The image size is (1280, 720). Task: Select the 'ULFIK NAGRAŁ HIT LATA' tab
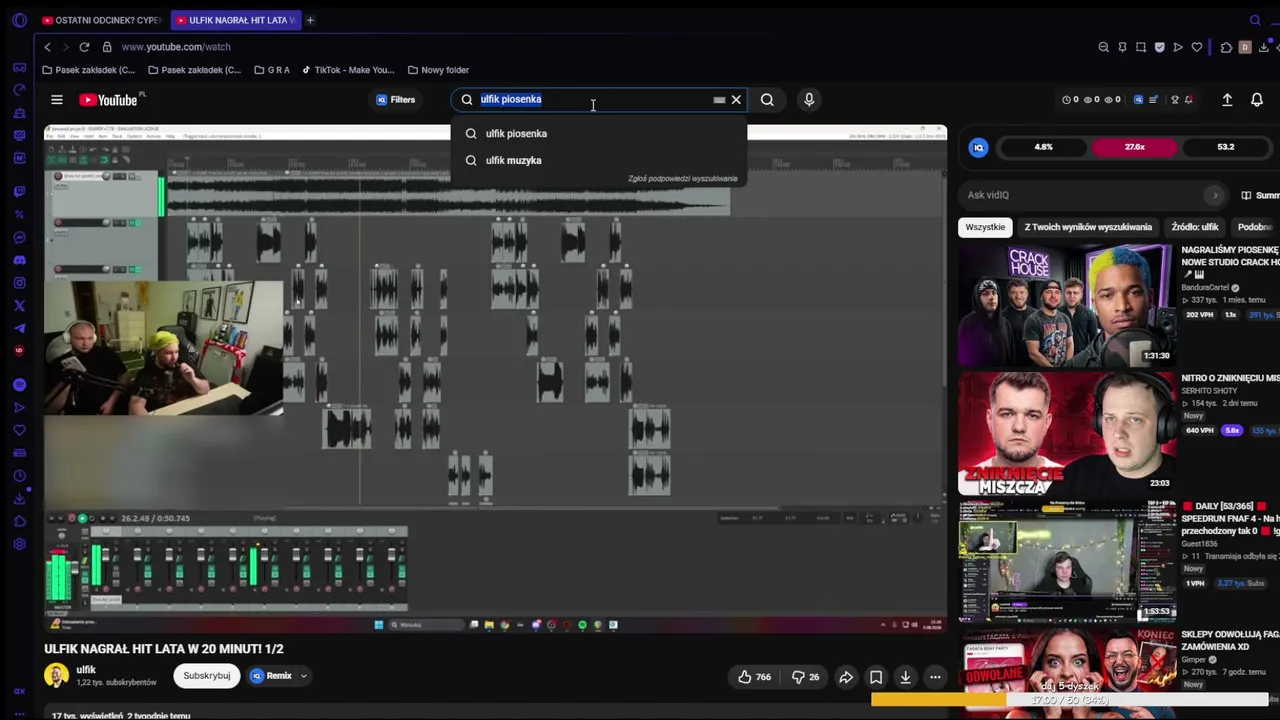tap(236, 20)
